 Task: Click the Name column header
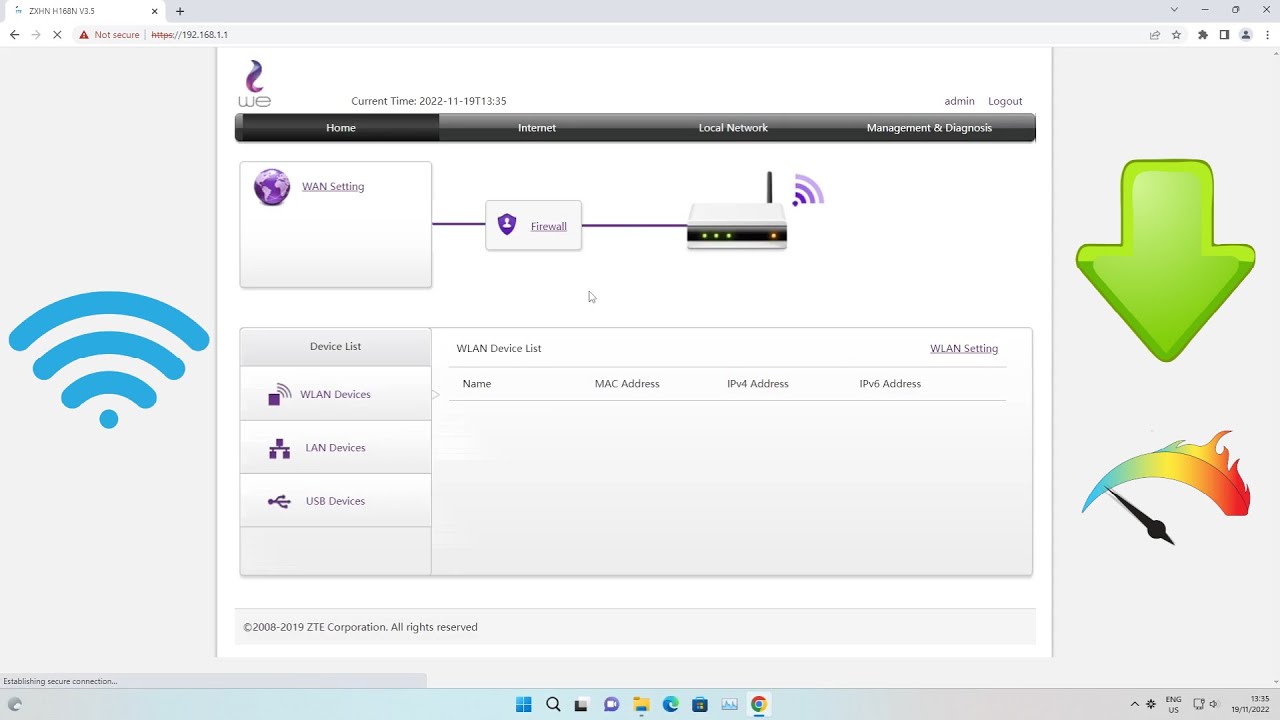click(x=477, y=384)
